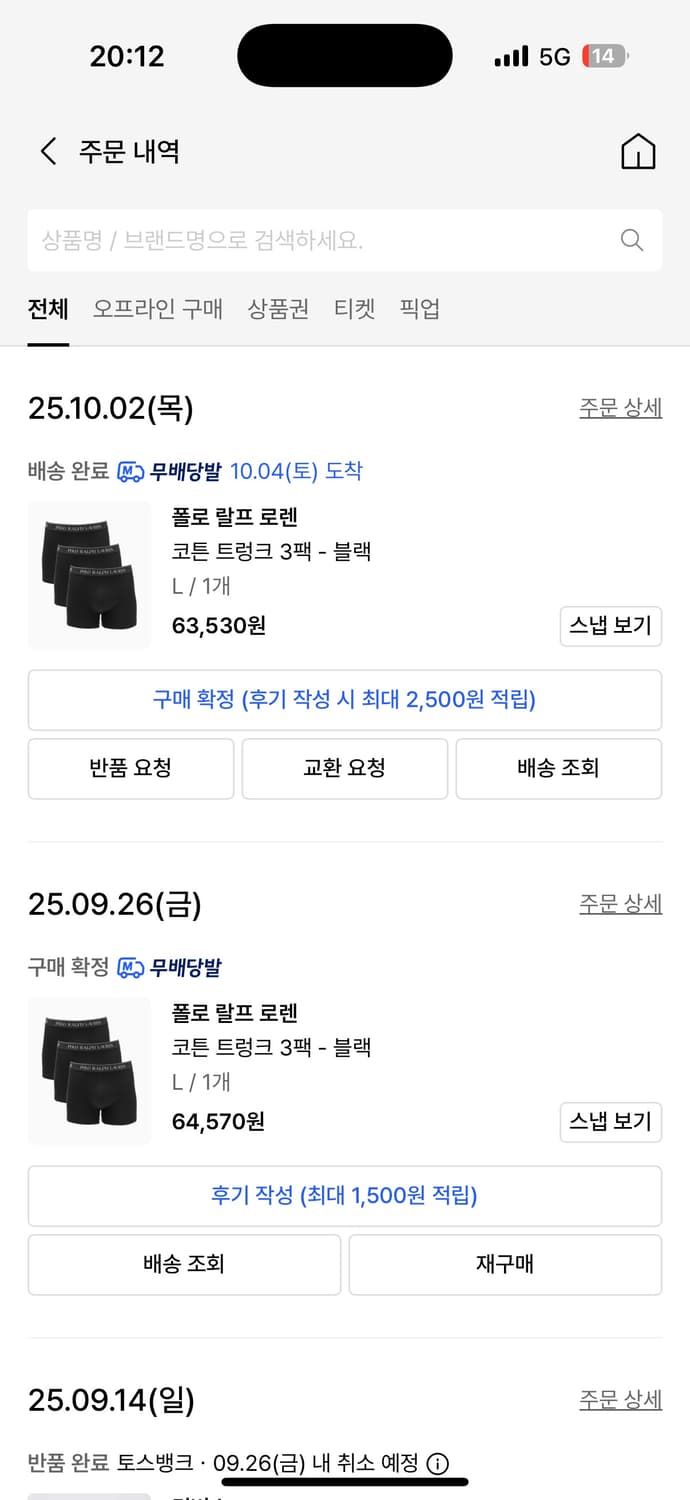Tap the 무배당발 truck icon on 25.09.26 order

[x=131, y=967]
